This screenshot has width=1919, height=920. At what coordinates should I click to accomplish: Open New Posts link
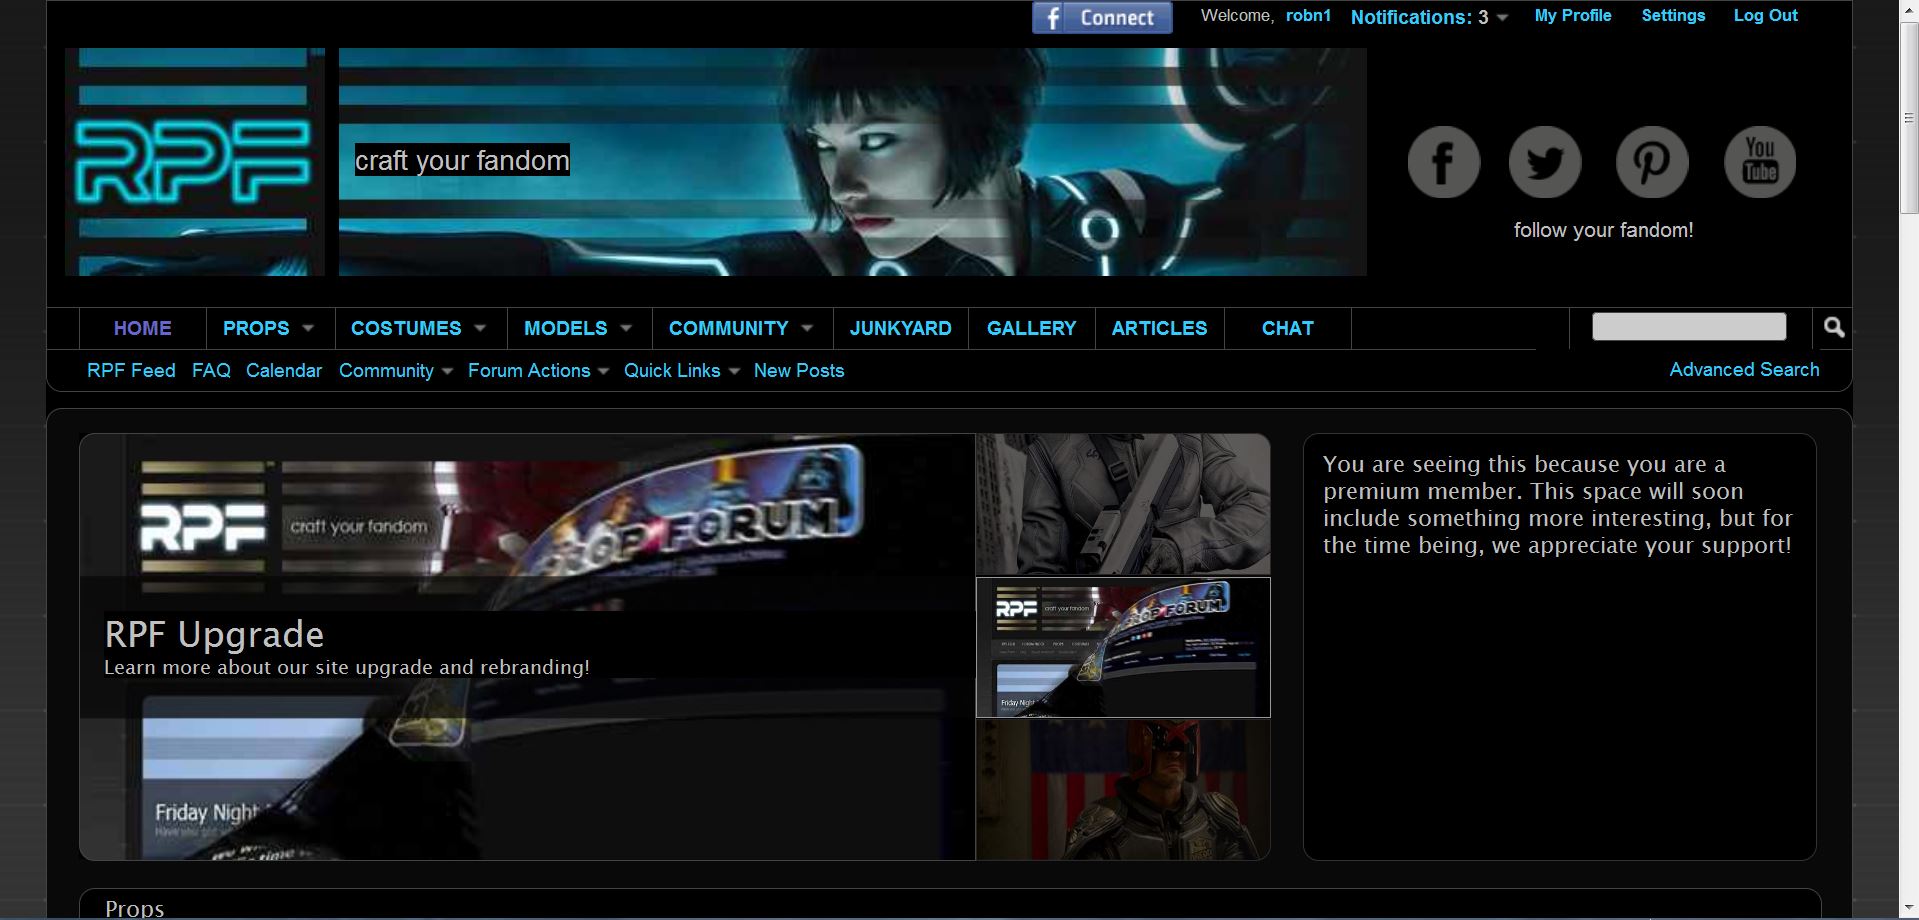pyautogui.click(x=799, y=370)
